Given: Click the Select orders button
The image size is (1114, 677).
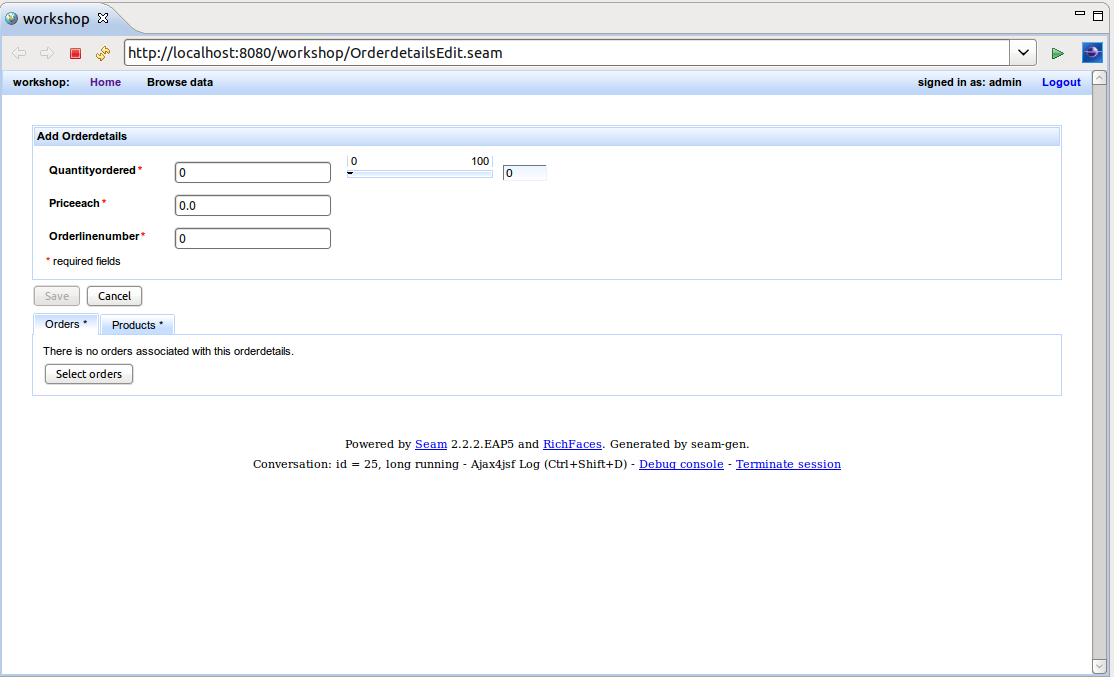Looking at the screenshot, I should [x=88, y=373].
